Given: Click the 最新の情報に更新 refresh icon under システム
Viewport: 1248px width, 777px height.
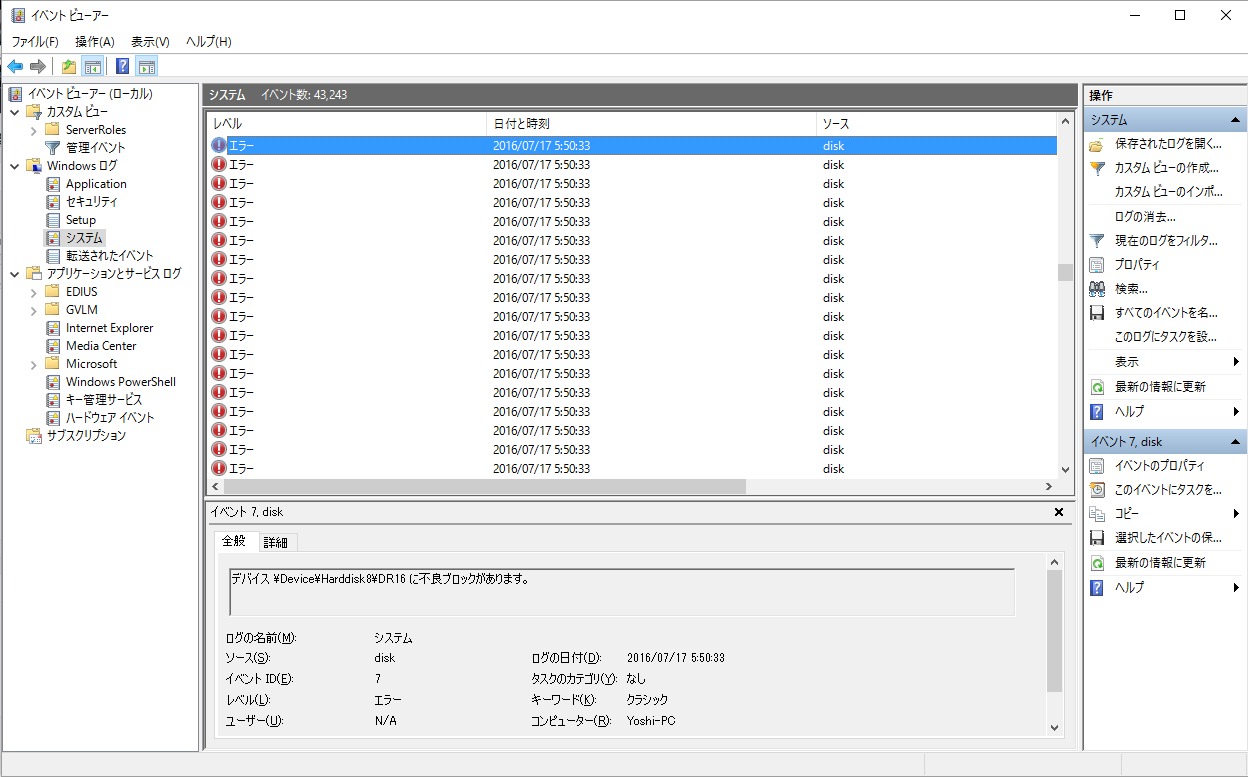Looking at the screenshot, I should 1096,387.
